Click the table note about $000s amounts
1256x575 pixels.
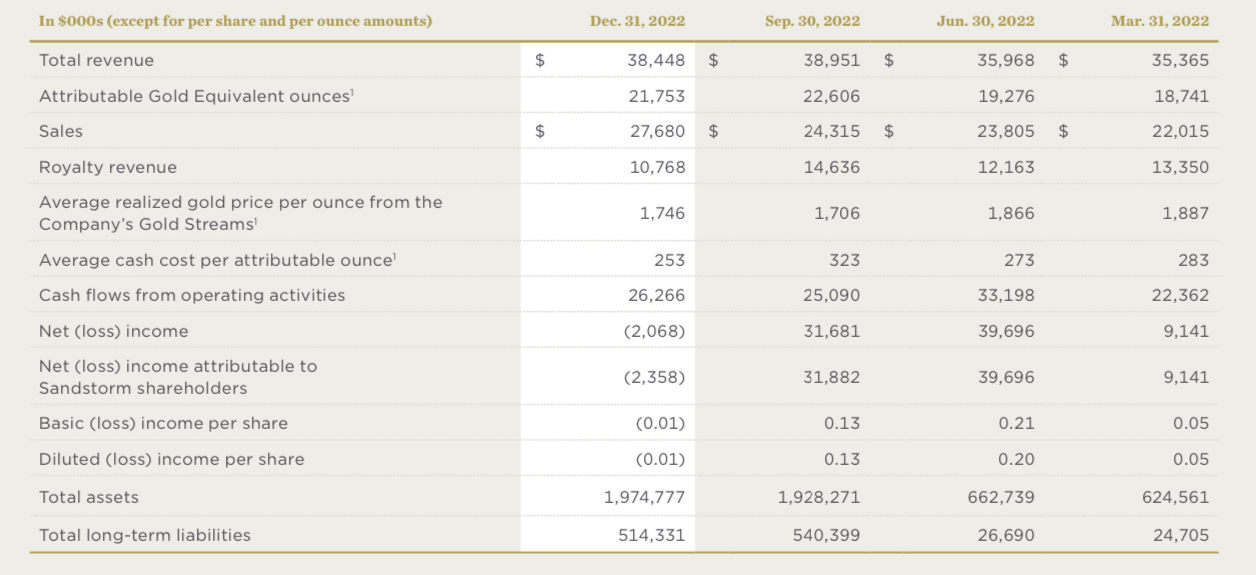(235, 21)
